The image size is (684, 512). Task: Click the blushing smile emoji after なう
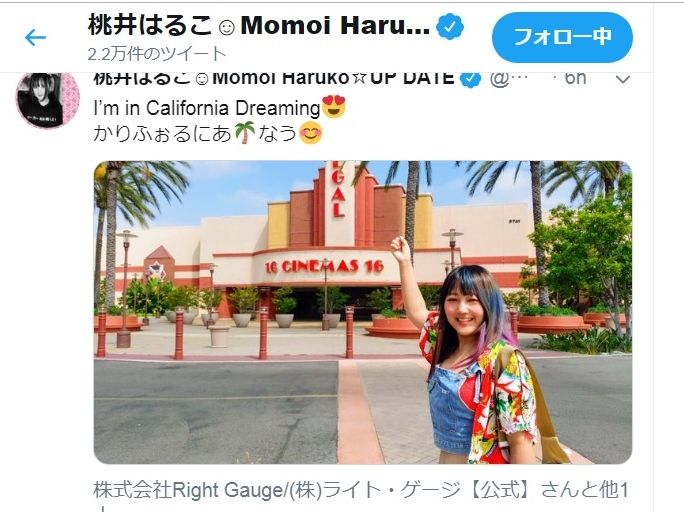click(x=311, y=133)
